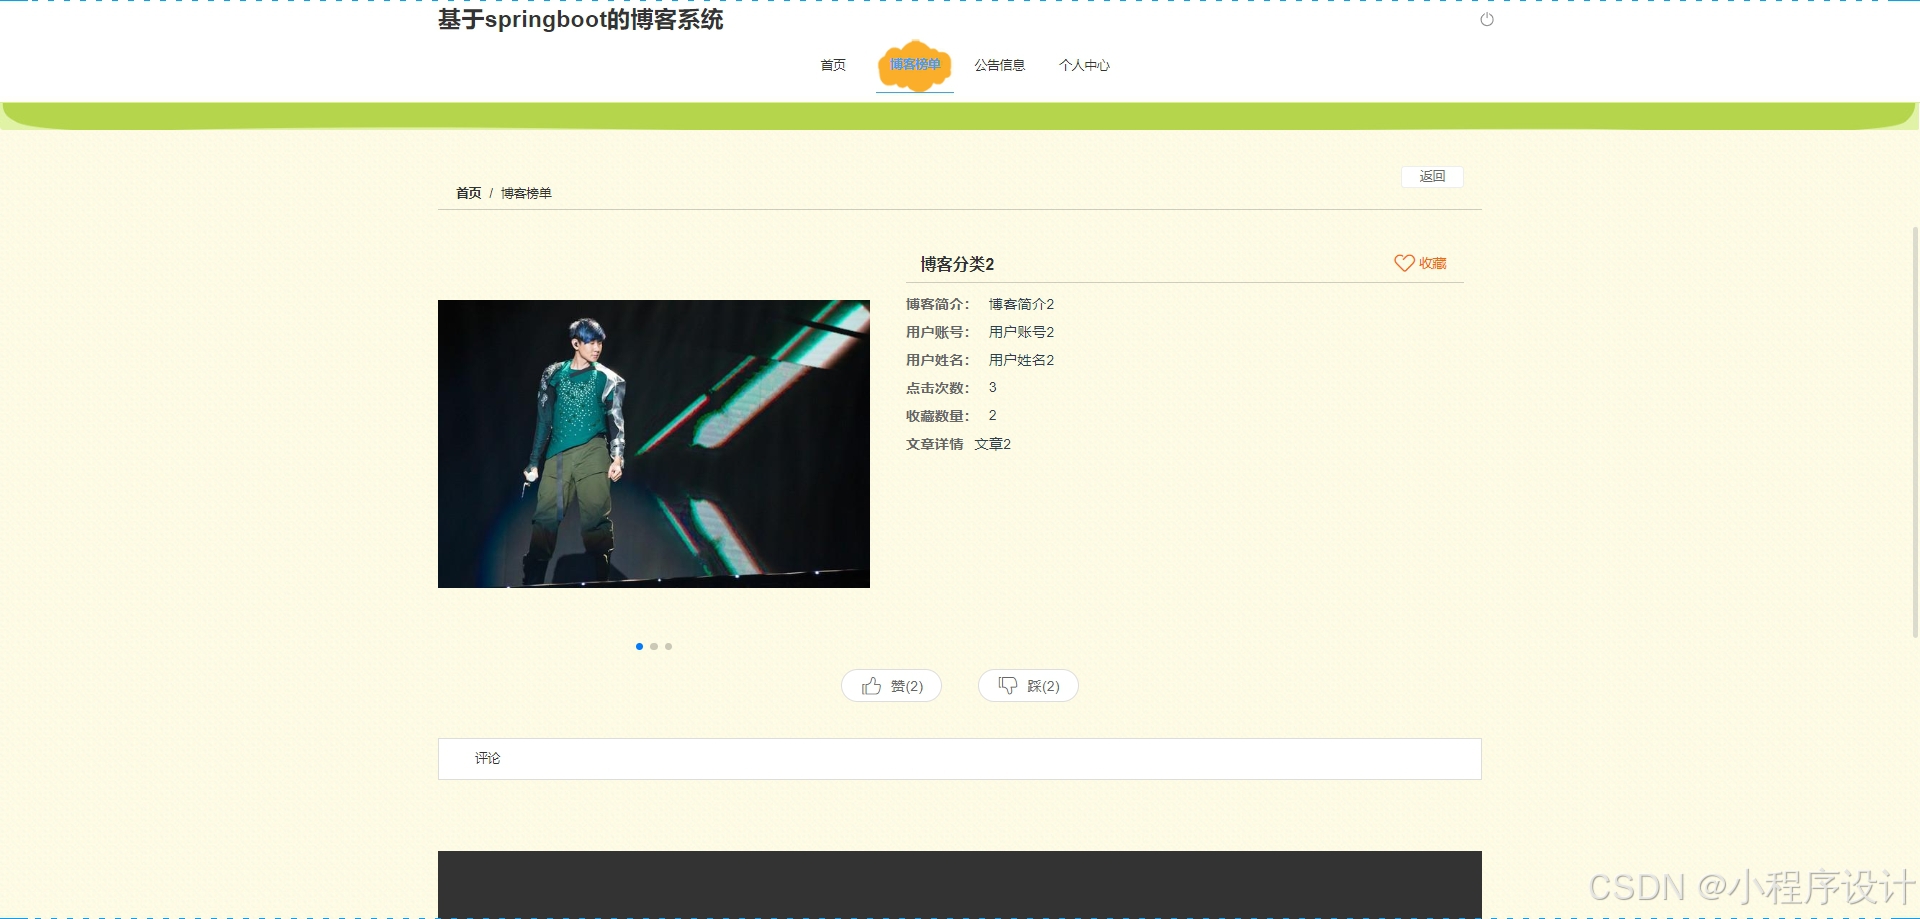Click the 用户姓名 label
Image resolution: width=1920 pixels, height=919 pixels.
[x=938, y=360]
